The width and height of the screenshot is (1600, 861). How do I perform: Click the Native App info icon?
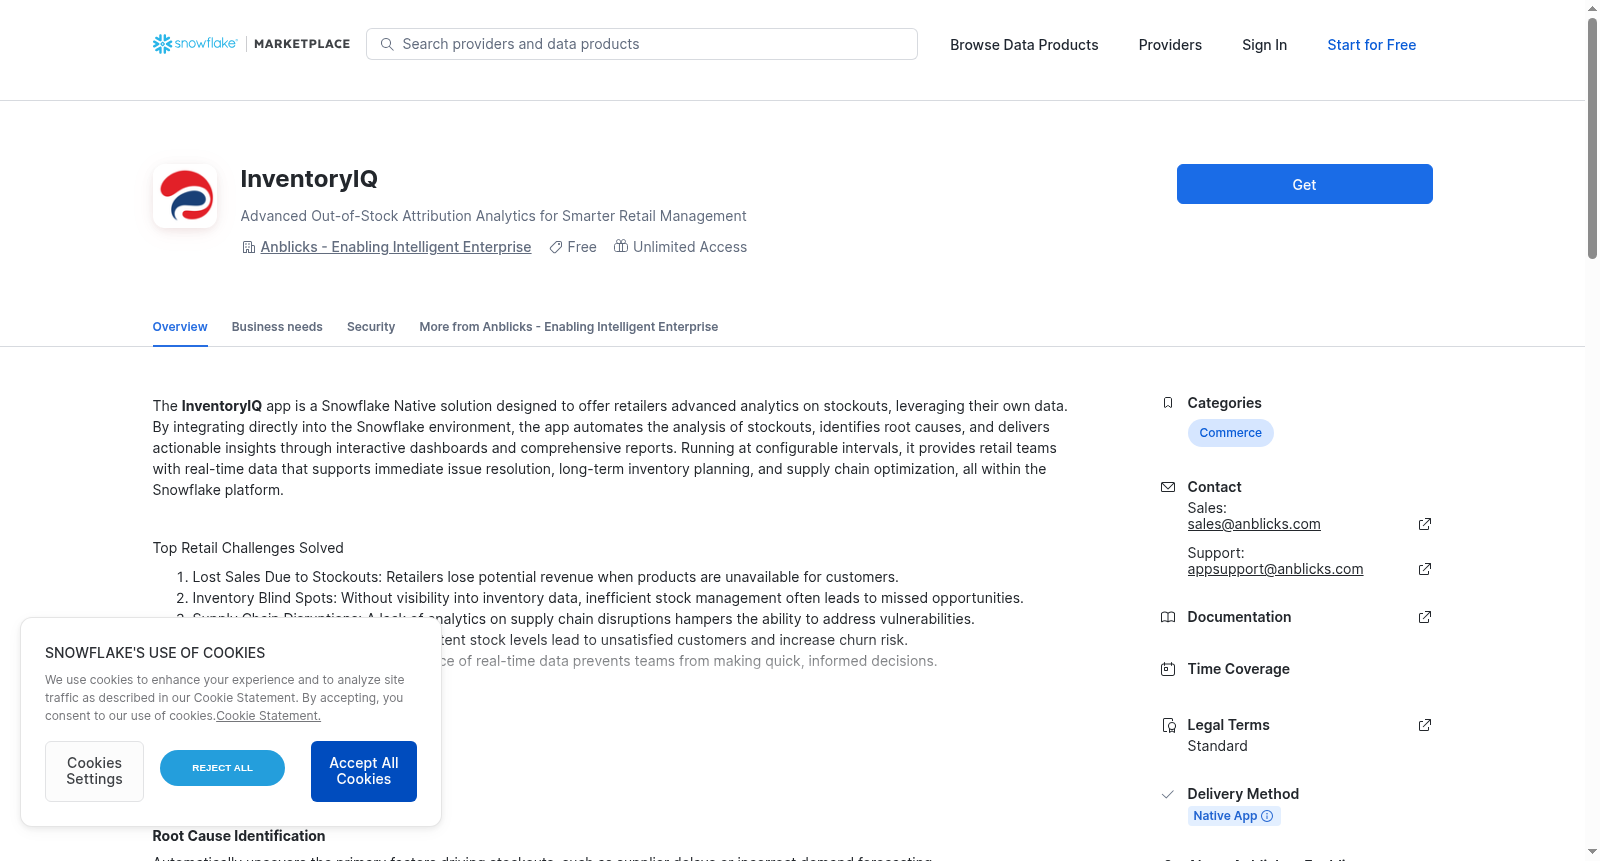(1267, 816)
